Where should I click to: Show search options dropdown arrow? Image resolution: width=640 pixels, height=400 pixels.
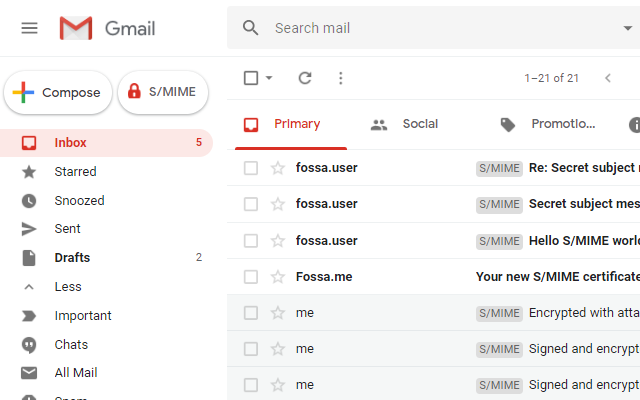point(628,28)
